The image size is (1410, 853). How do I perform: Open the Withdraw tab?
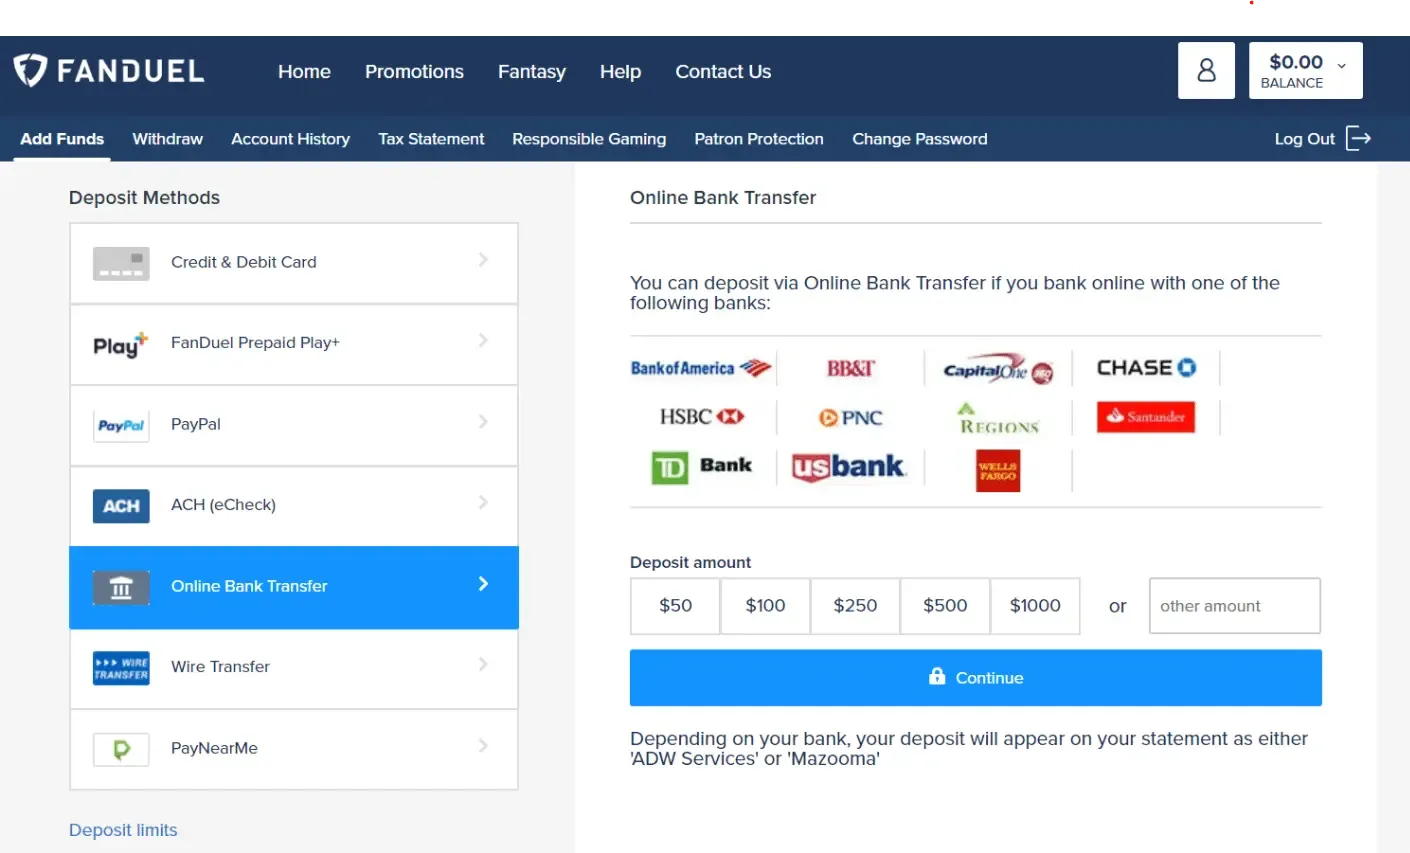click(167, 139)
